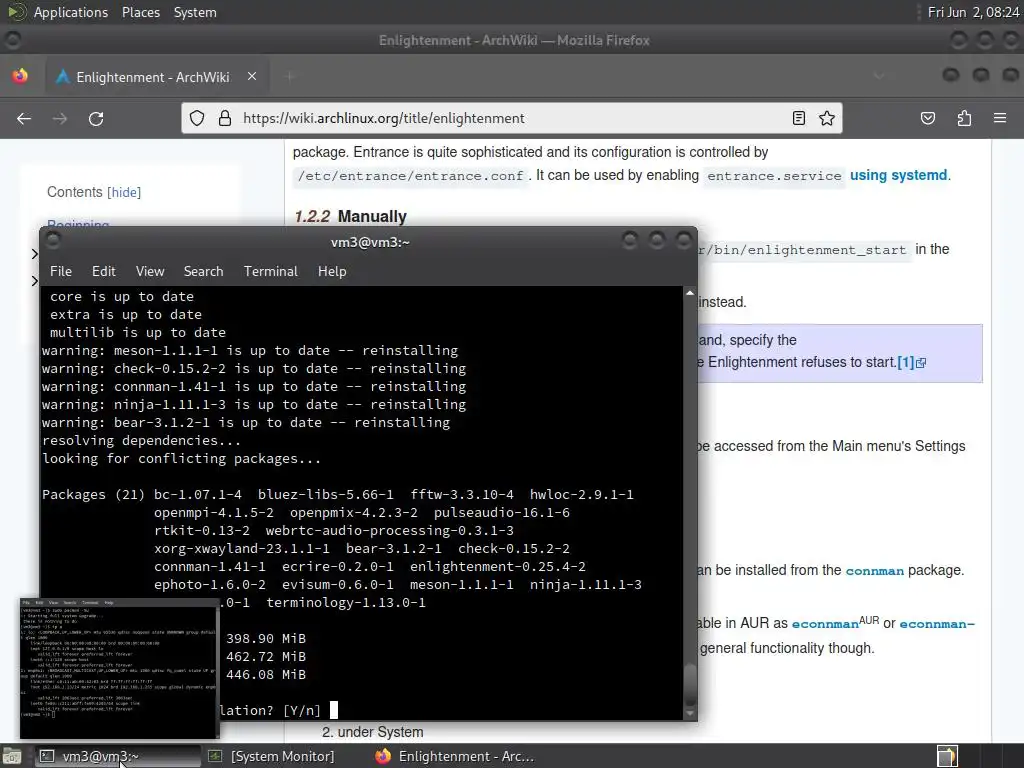Click terminal scrollbar up arrow
1024x768 pixels.
(690, 293)
